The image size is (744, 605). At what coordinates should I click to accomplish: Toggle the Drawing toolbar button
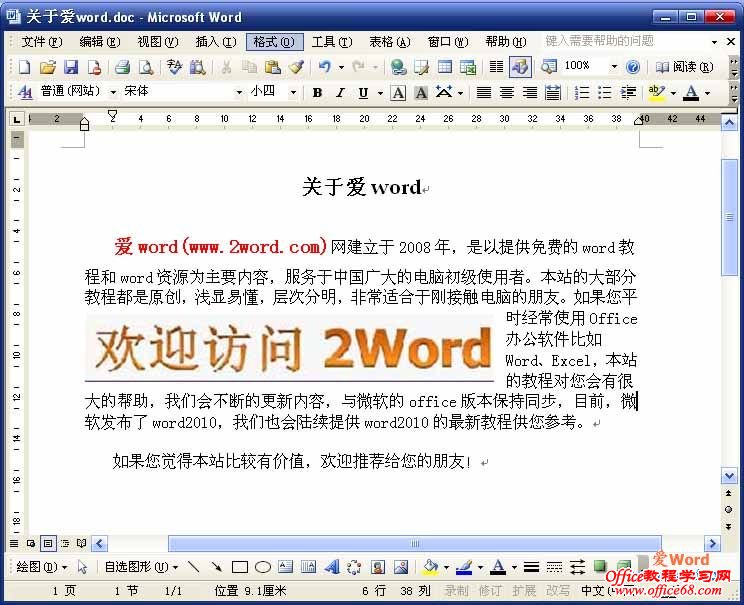(520, 67)
